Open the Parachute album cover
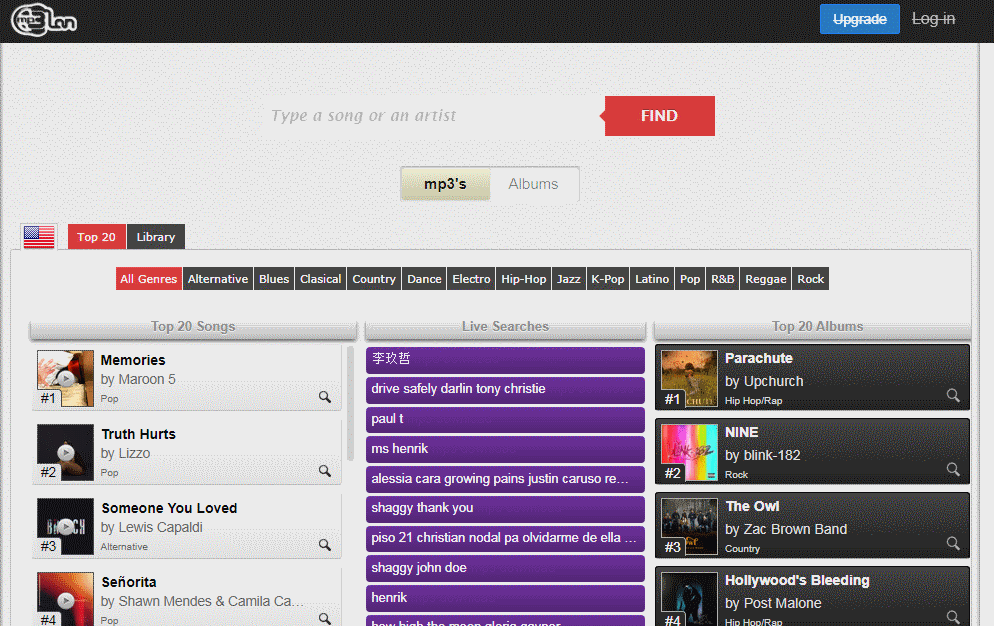This screenshot has height=626, width=994. 690,378
